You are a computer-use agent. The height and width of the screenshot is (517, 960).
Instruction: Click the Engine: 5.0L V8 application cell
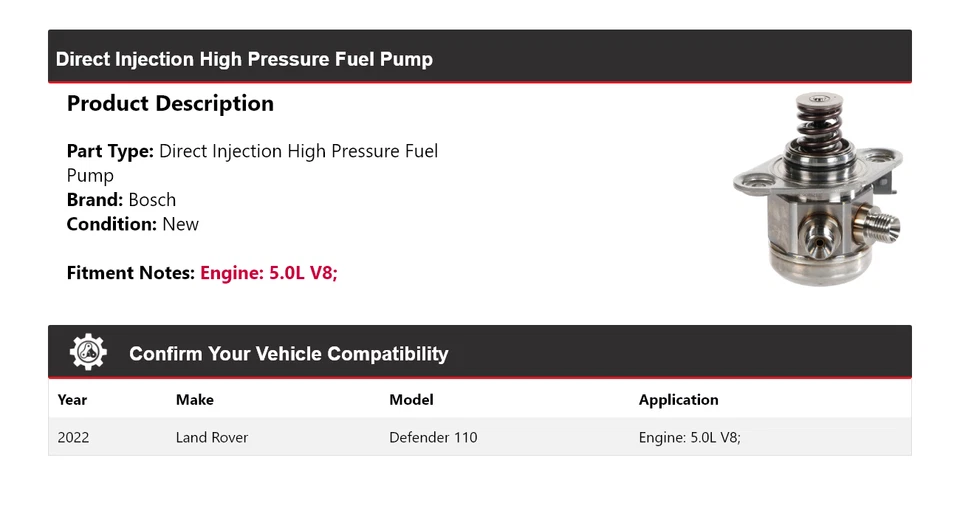(x=689, y=437)
